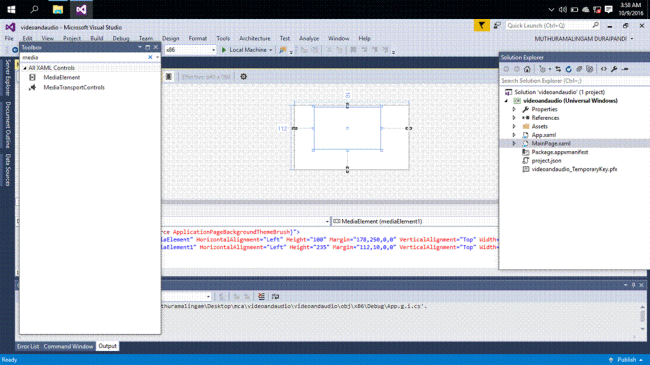
Task: Click the View Code angle brackets icon
Action: pyautogui.click(x=604, y=69)
